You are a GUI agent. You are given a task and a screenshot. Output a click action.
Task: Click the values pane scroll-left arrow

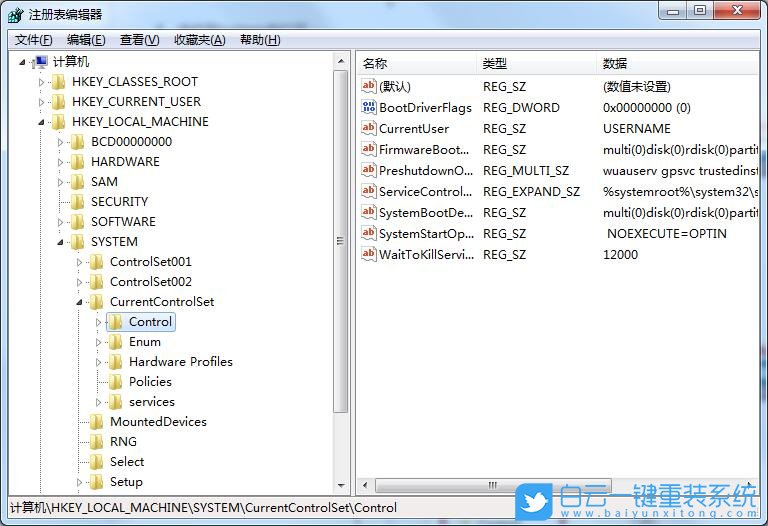point(365,485)
